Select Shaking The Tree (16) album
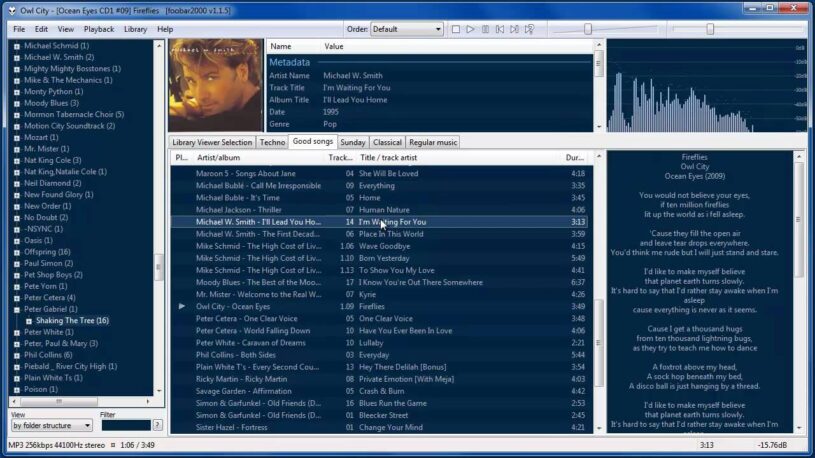815x458 pixels. tap(72, 321)
